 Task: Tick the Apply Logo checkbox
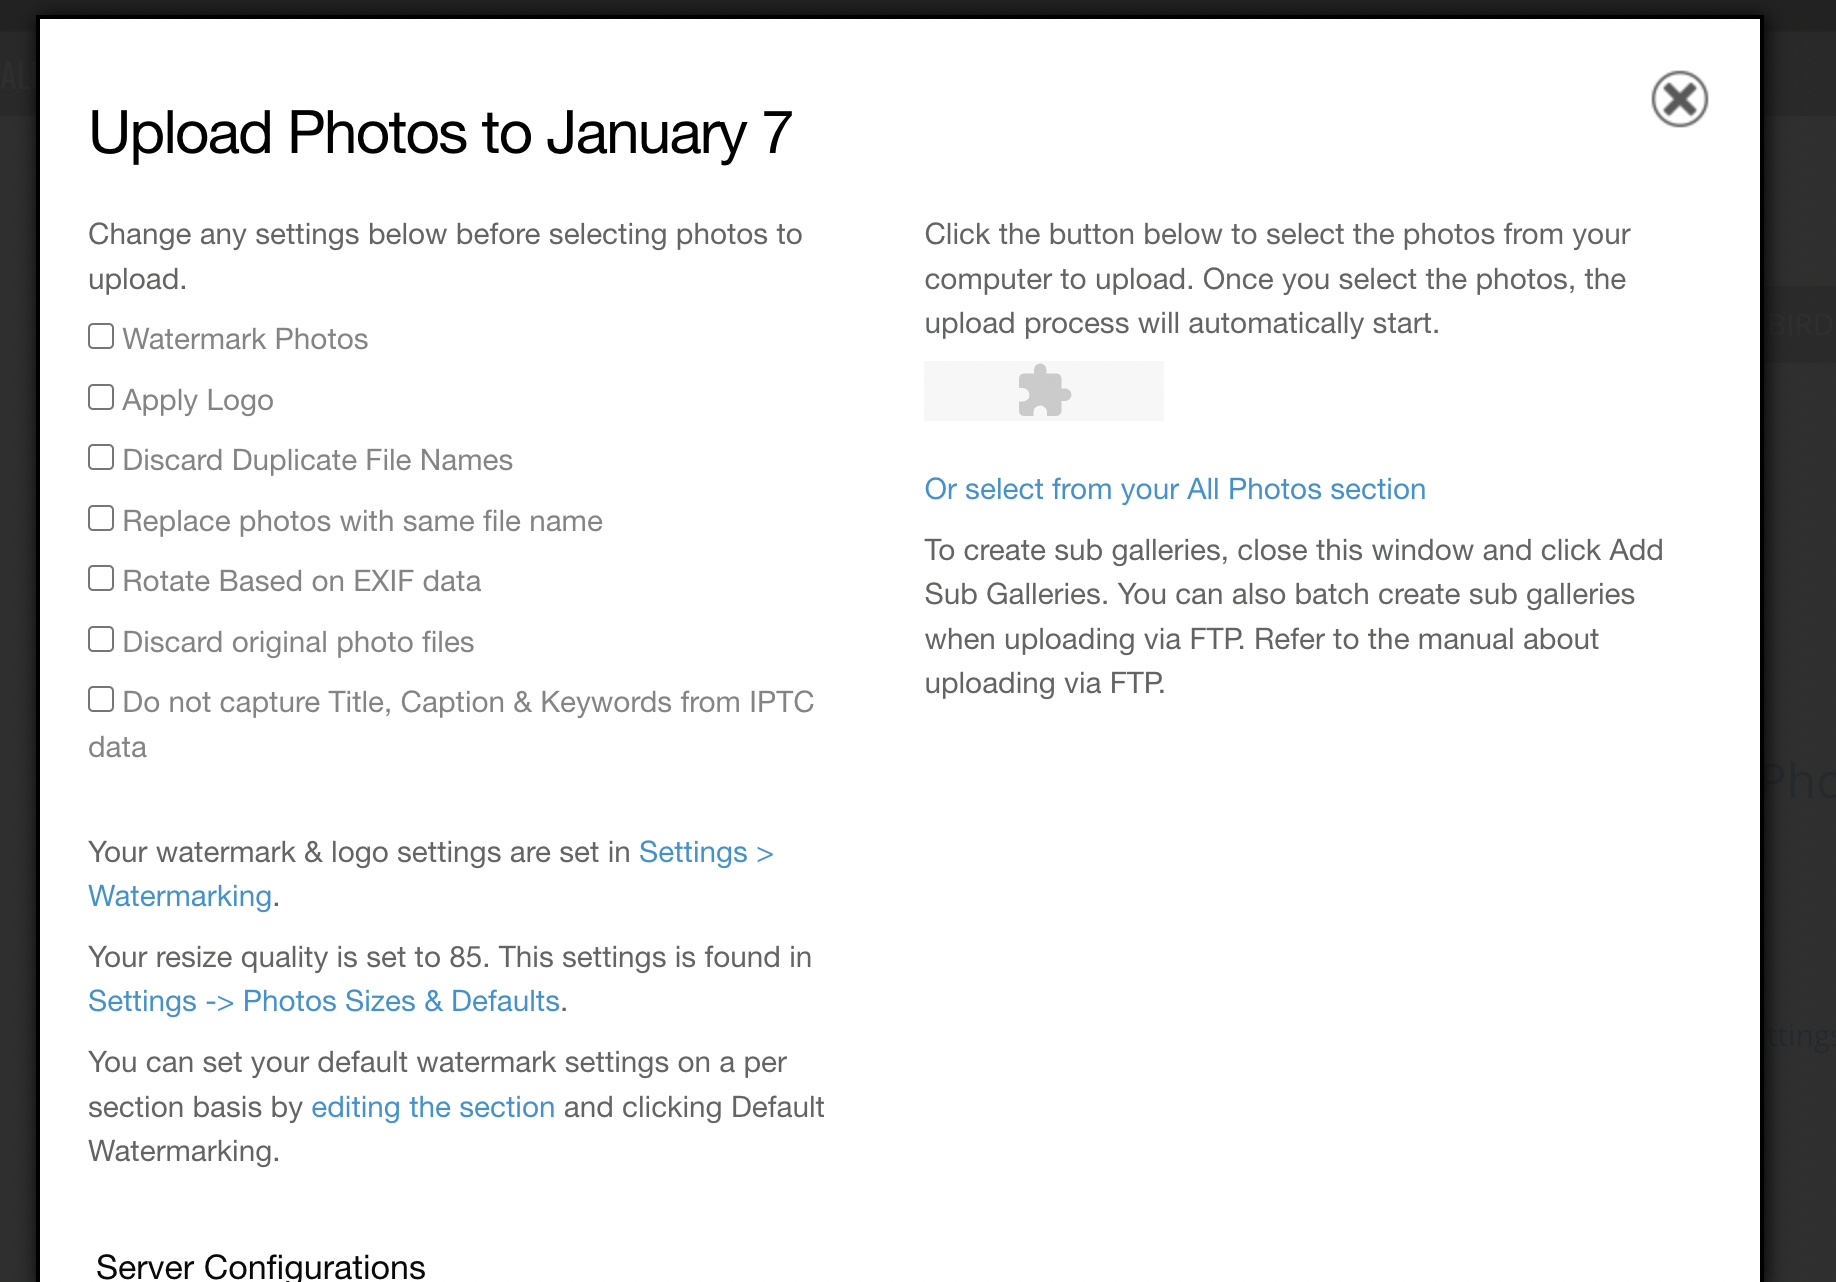coord(101,397)
